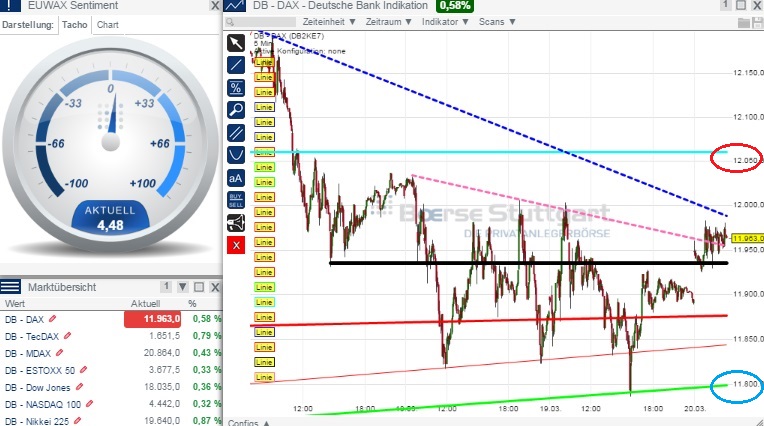
Task: Select the DB - ESTOXX 50 row
Action: pyautogui.click(x=111, y=370)
